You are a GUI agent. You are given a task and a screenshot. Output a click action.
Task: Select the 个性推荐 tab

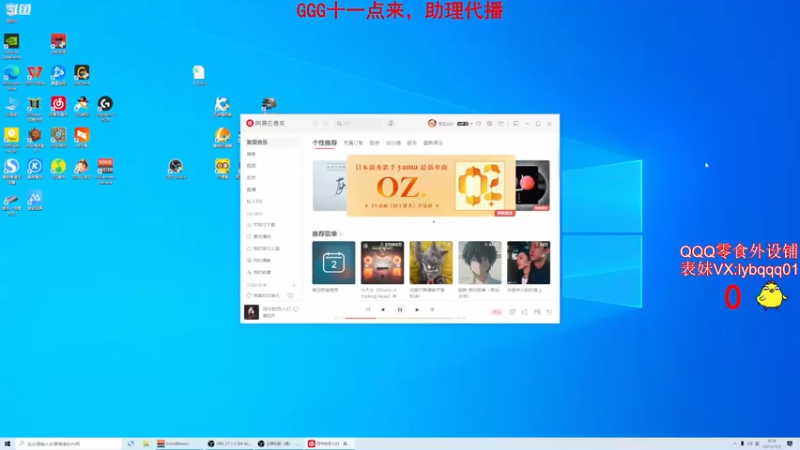coord(324,143)
